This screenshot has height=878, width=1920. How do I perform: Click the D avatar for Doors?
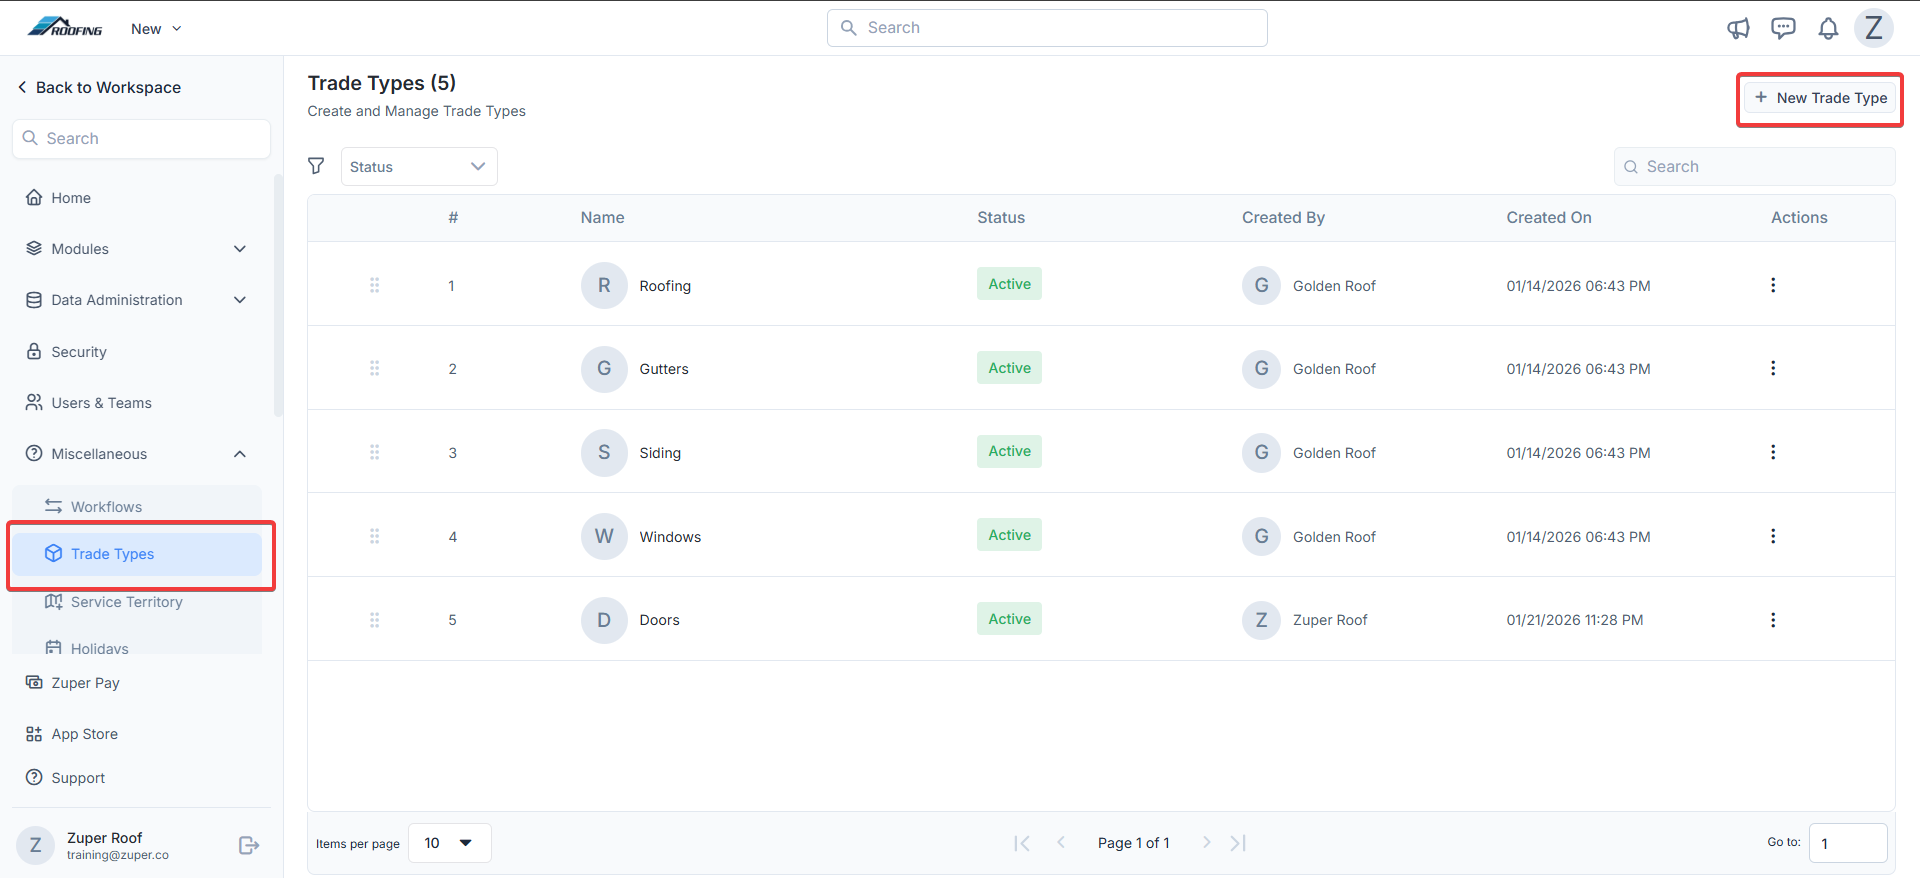click(x=604, y=620)
